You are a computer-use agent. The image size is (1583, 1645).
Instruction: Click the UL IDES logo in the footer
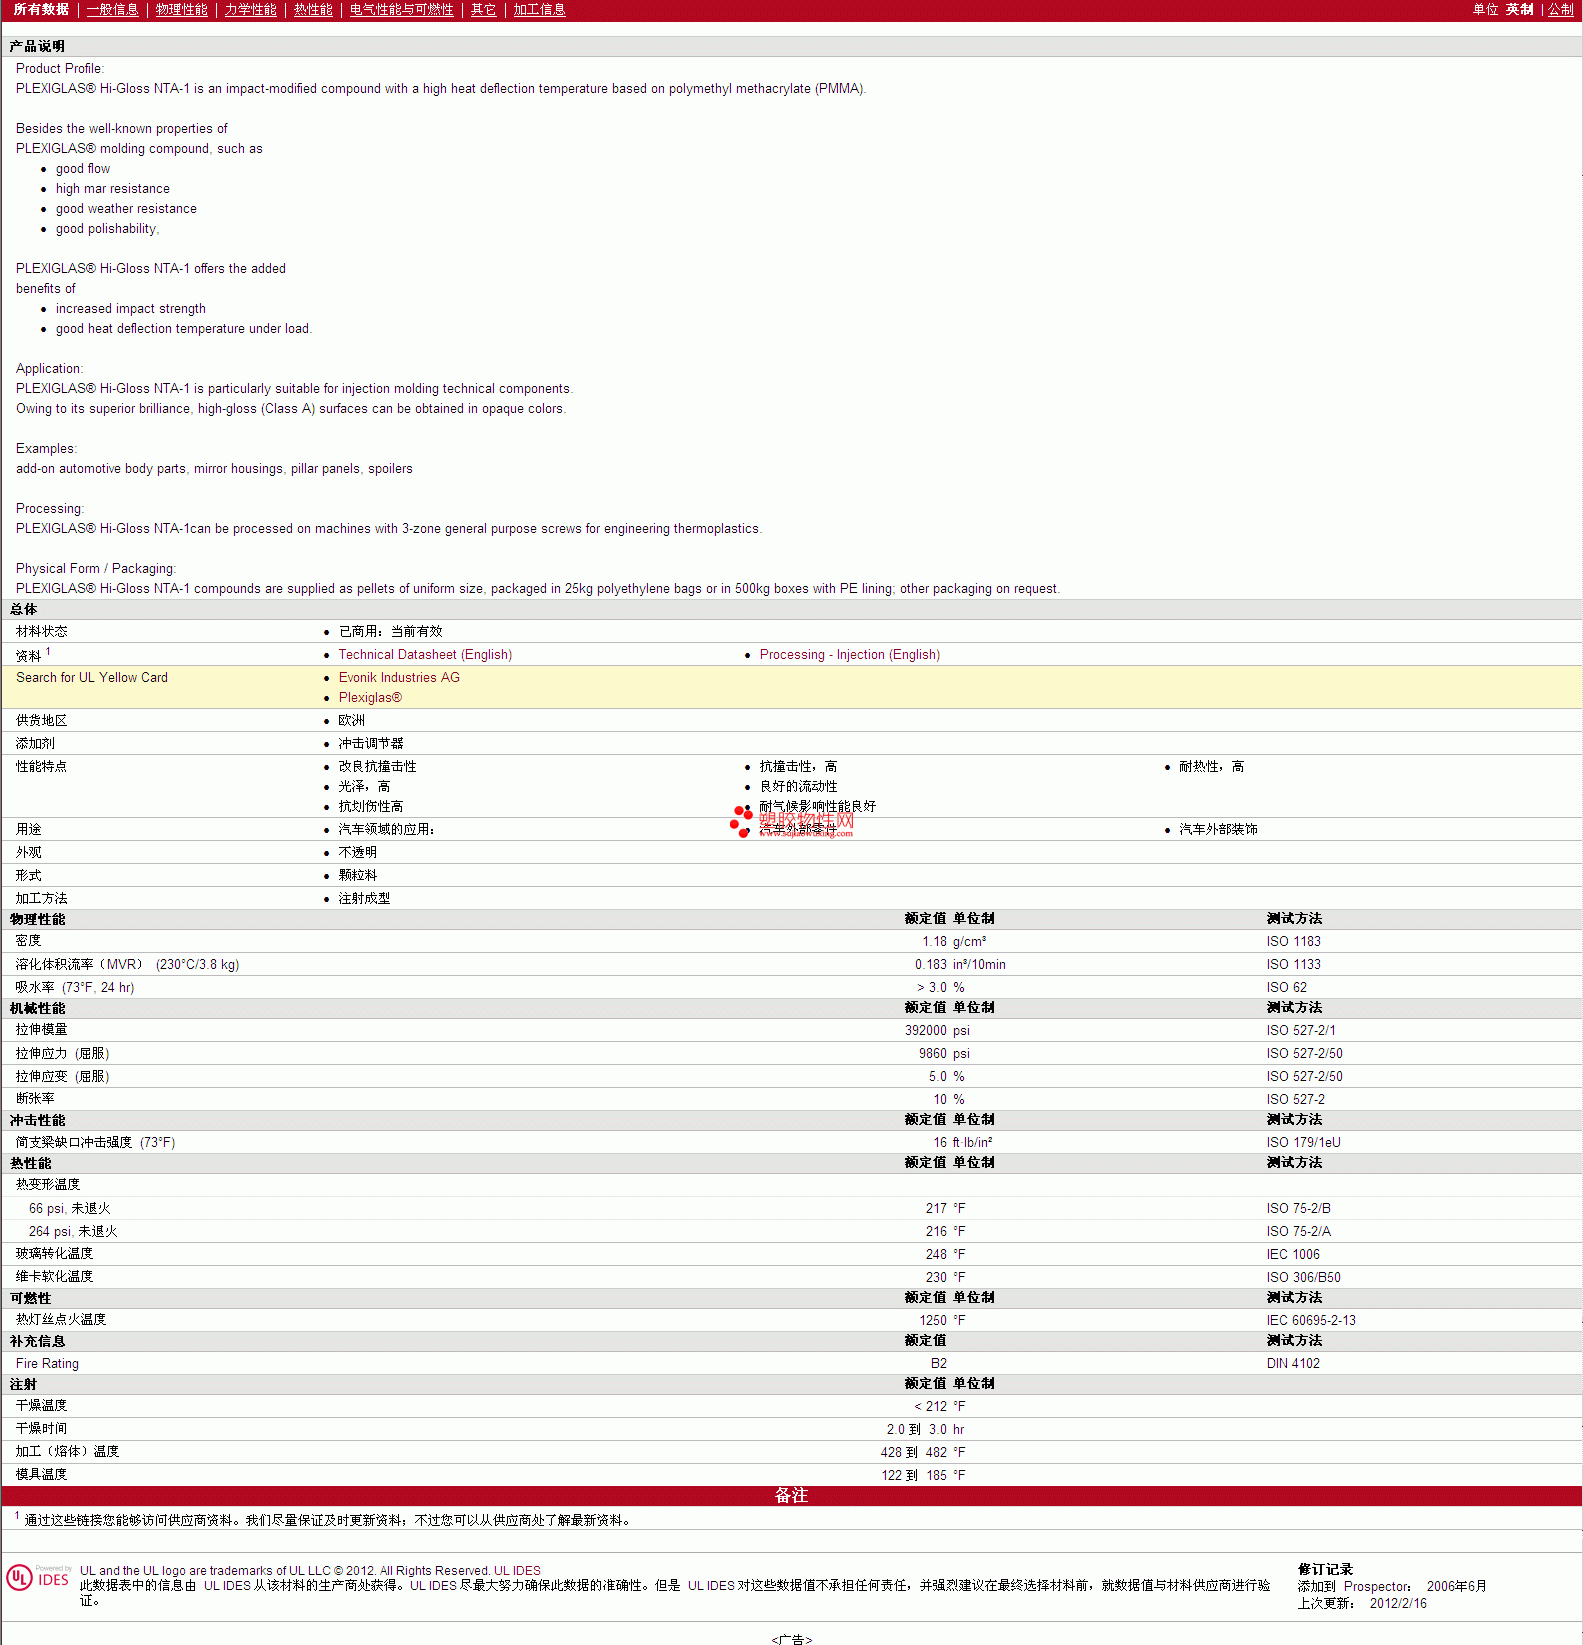(39, 1578)
